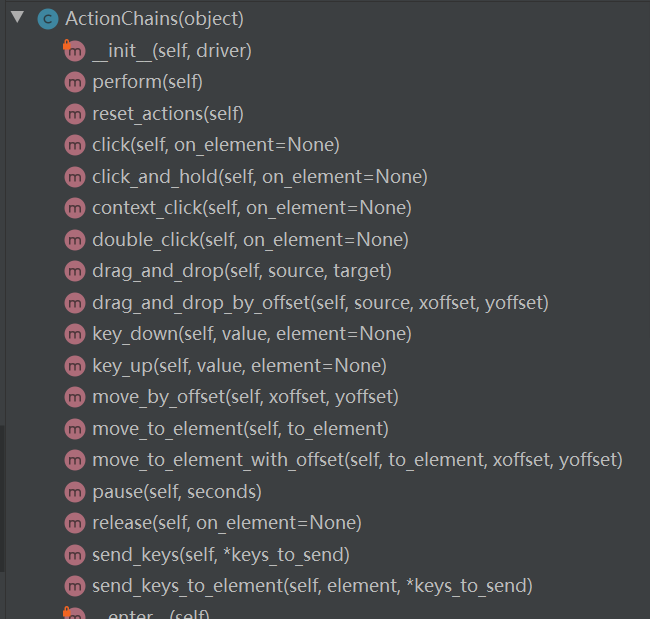Click the method icon beside send_keys(self, *keys_to_send)
This screenshot has width=650, height=619.
tap(74, 554)
